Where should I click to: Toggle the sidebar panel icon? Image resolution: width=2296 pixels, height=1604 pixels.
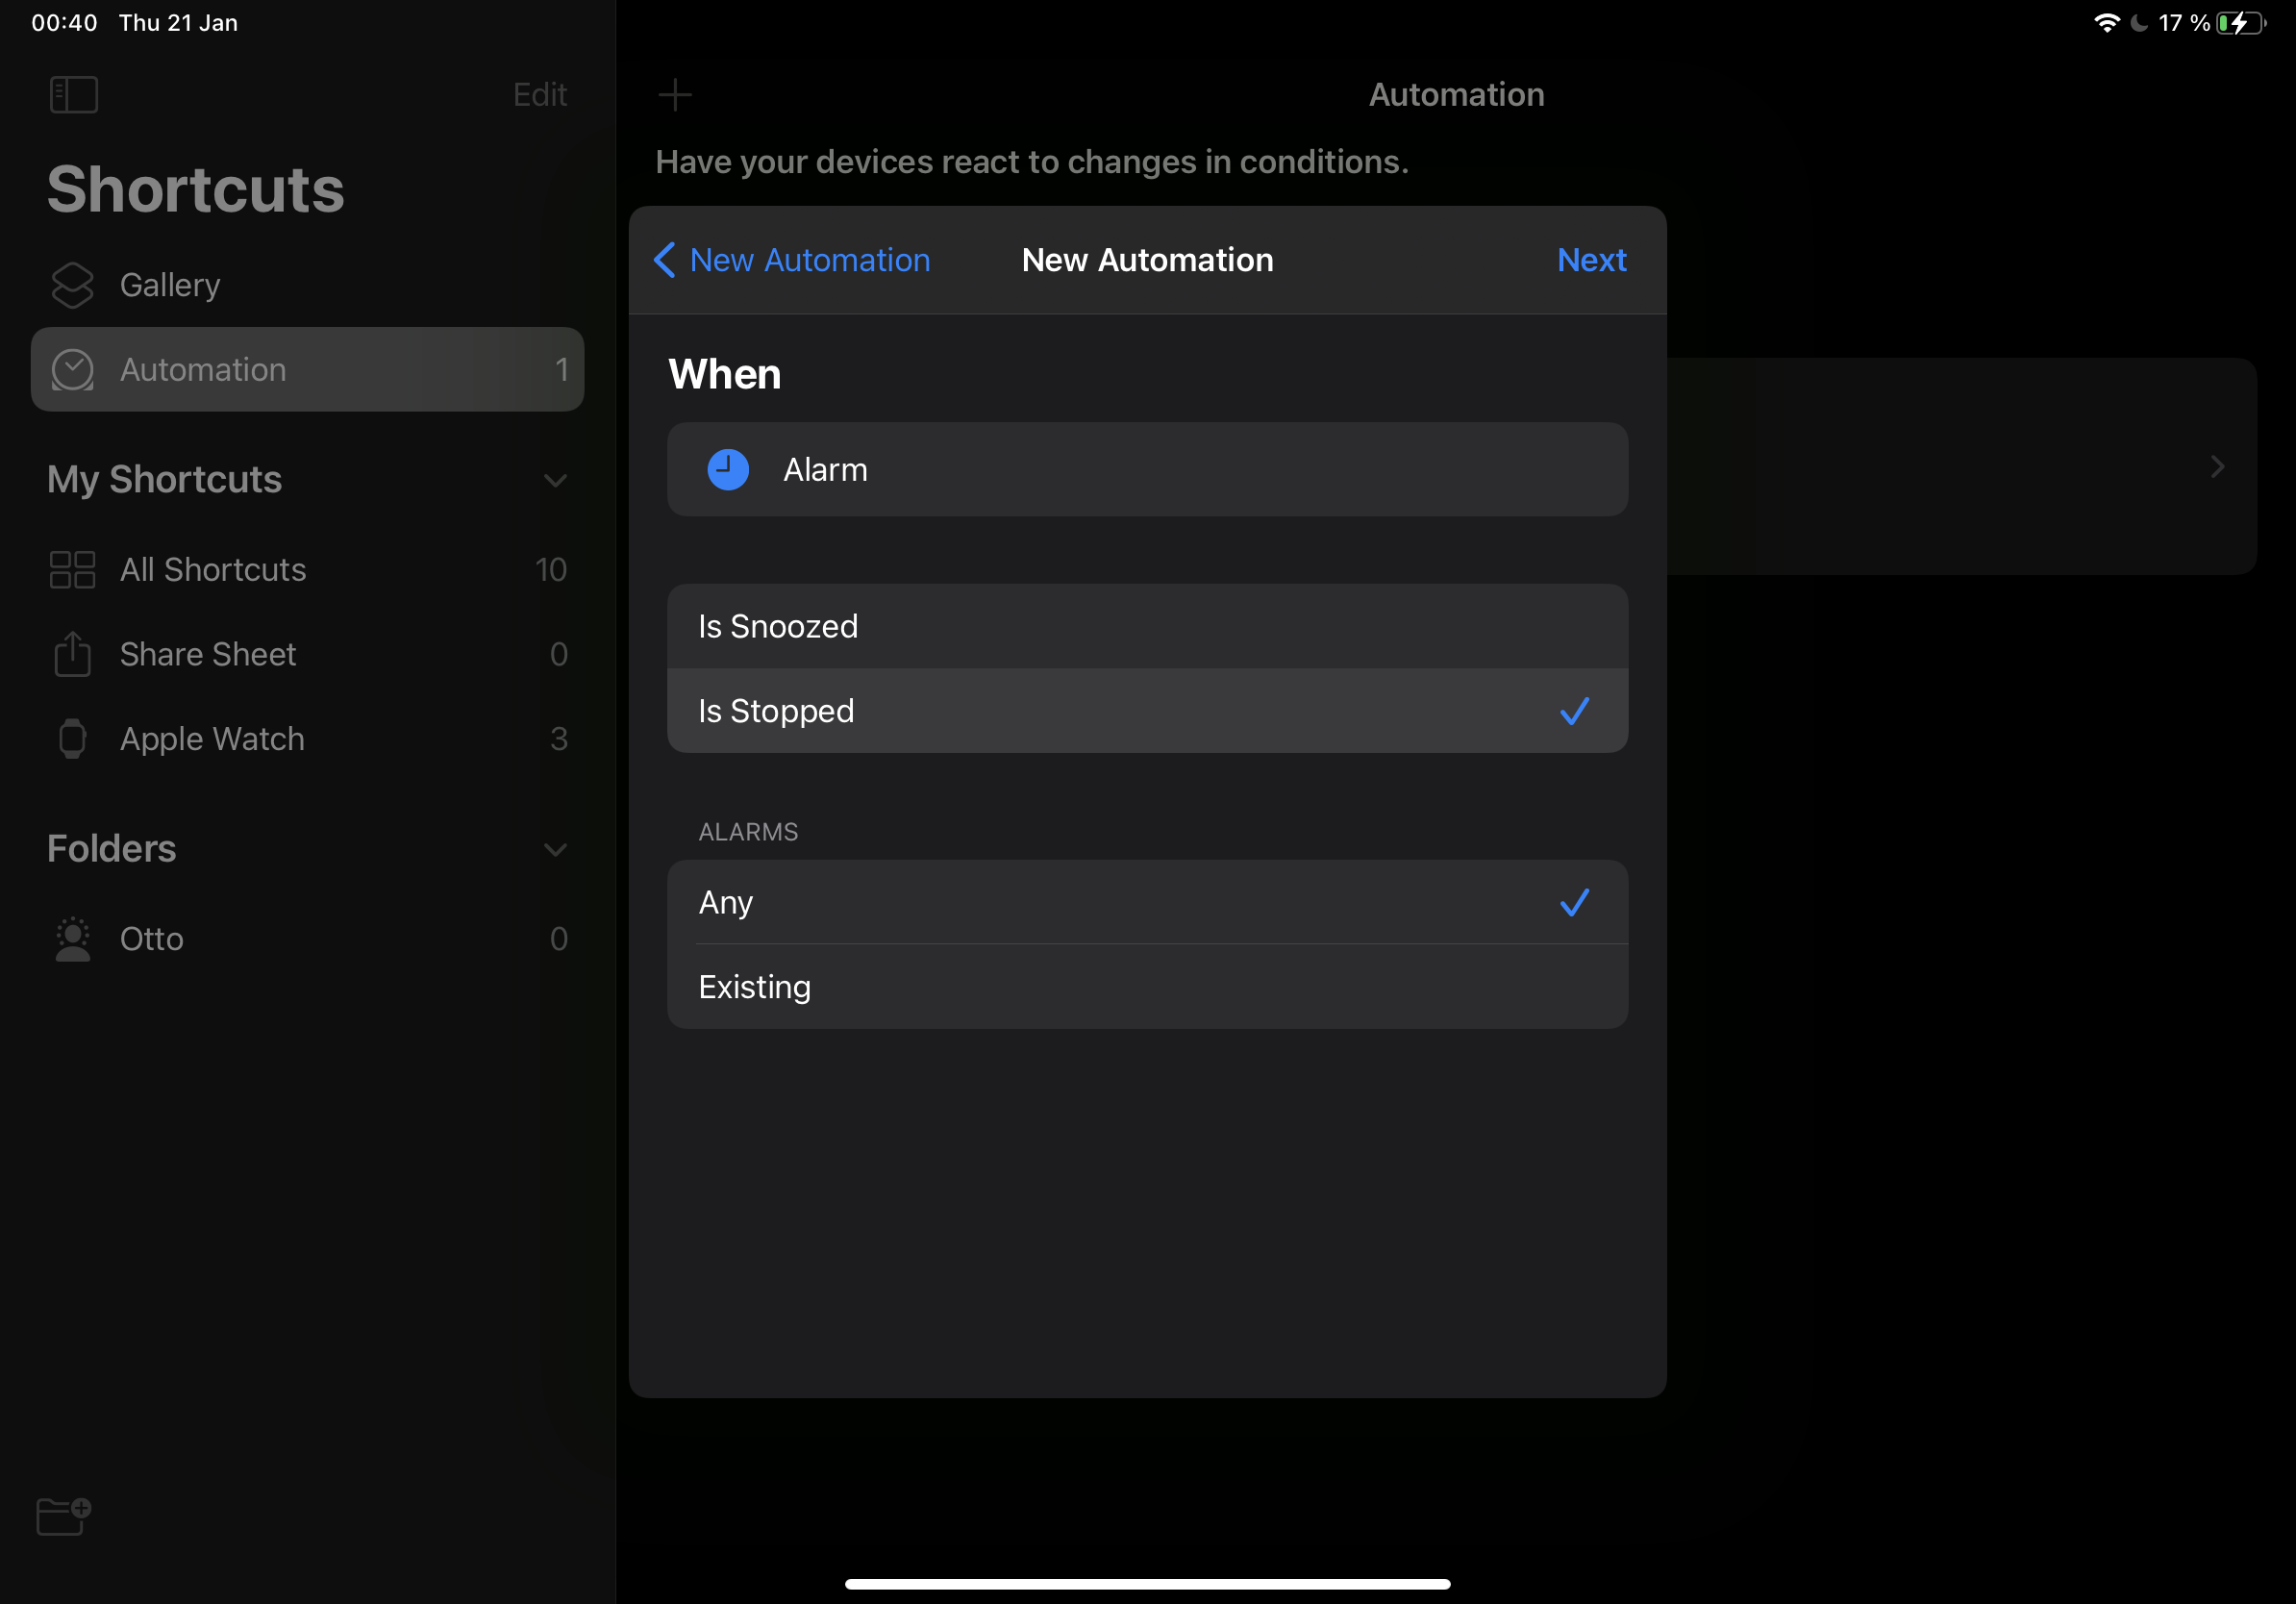tap(73, 95)
